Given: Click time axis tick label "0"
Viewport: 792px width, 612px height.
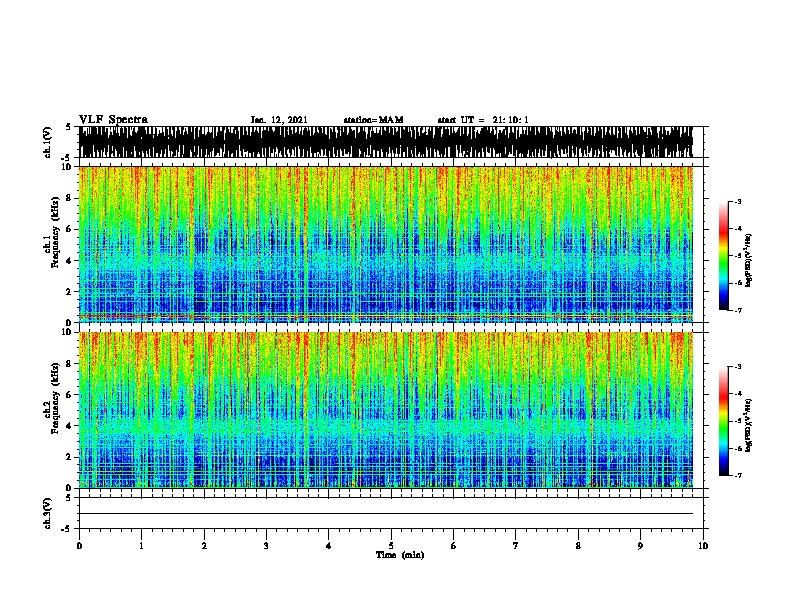Looking at the screenshot, I should coord(79,546).
